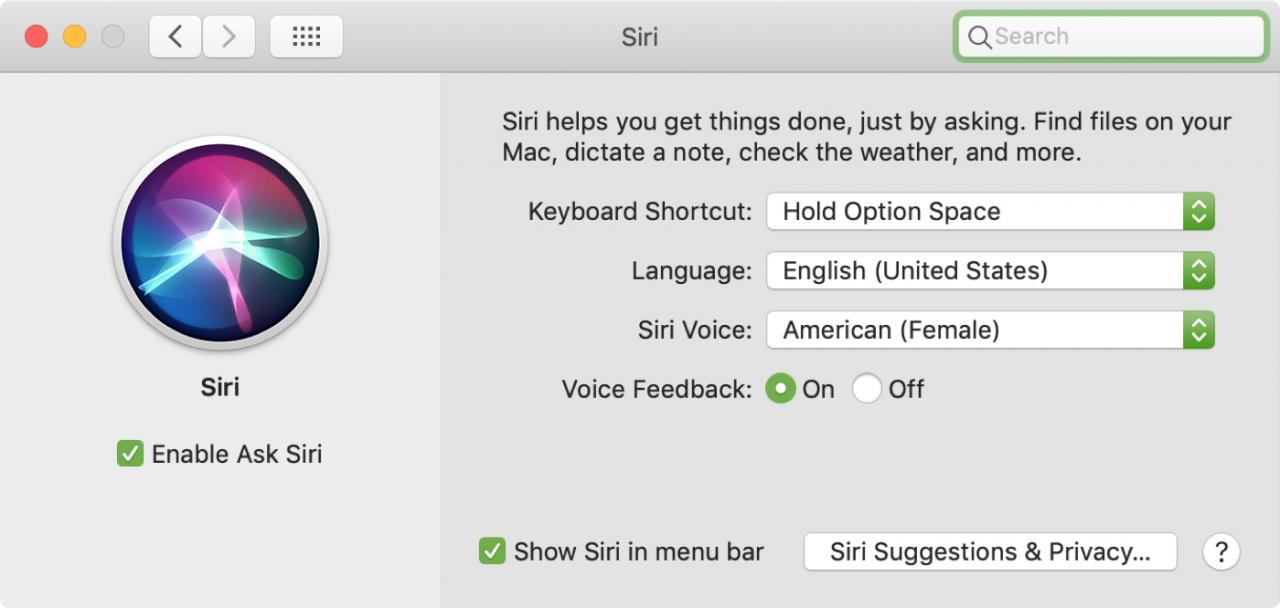Show all preferences via the grid icon

coord(306,37)
